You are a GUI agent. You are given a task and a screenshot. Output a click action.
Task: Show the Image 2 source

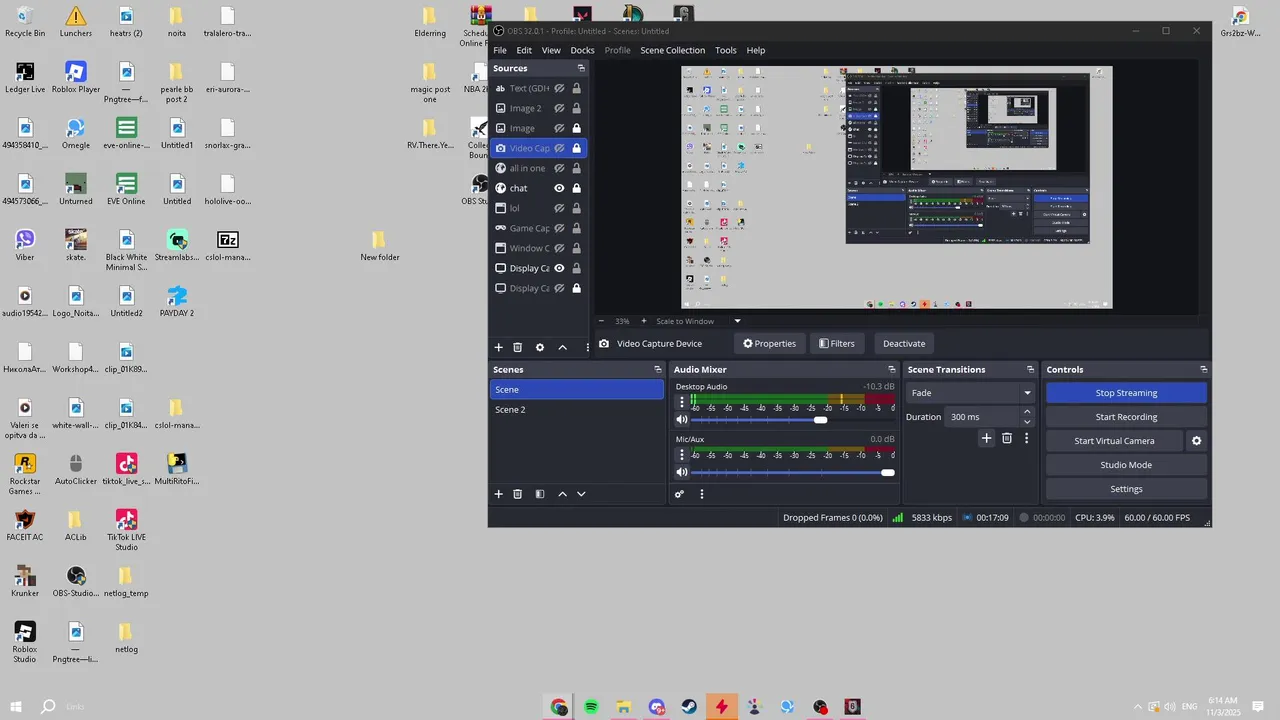pyautogui.click(x=559, y=108)
